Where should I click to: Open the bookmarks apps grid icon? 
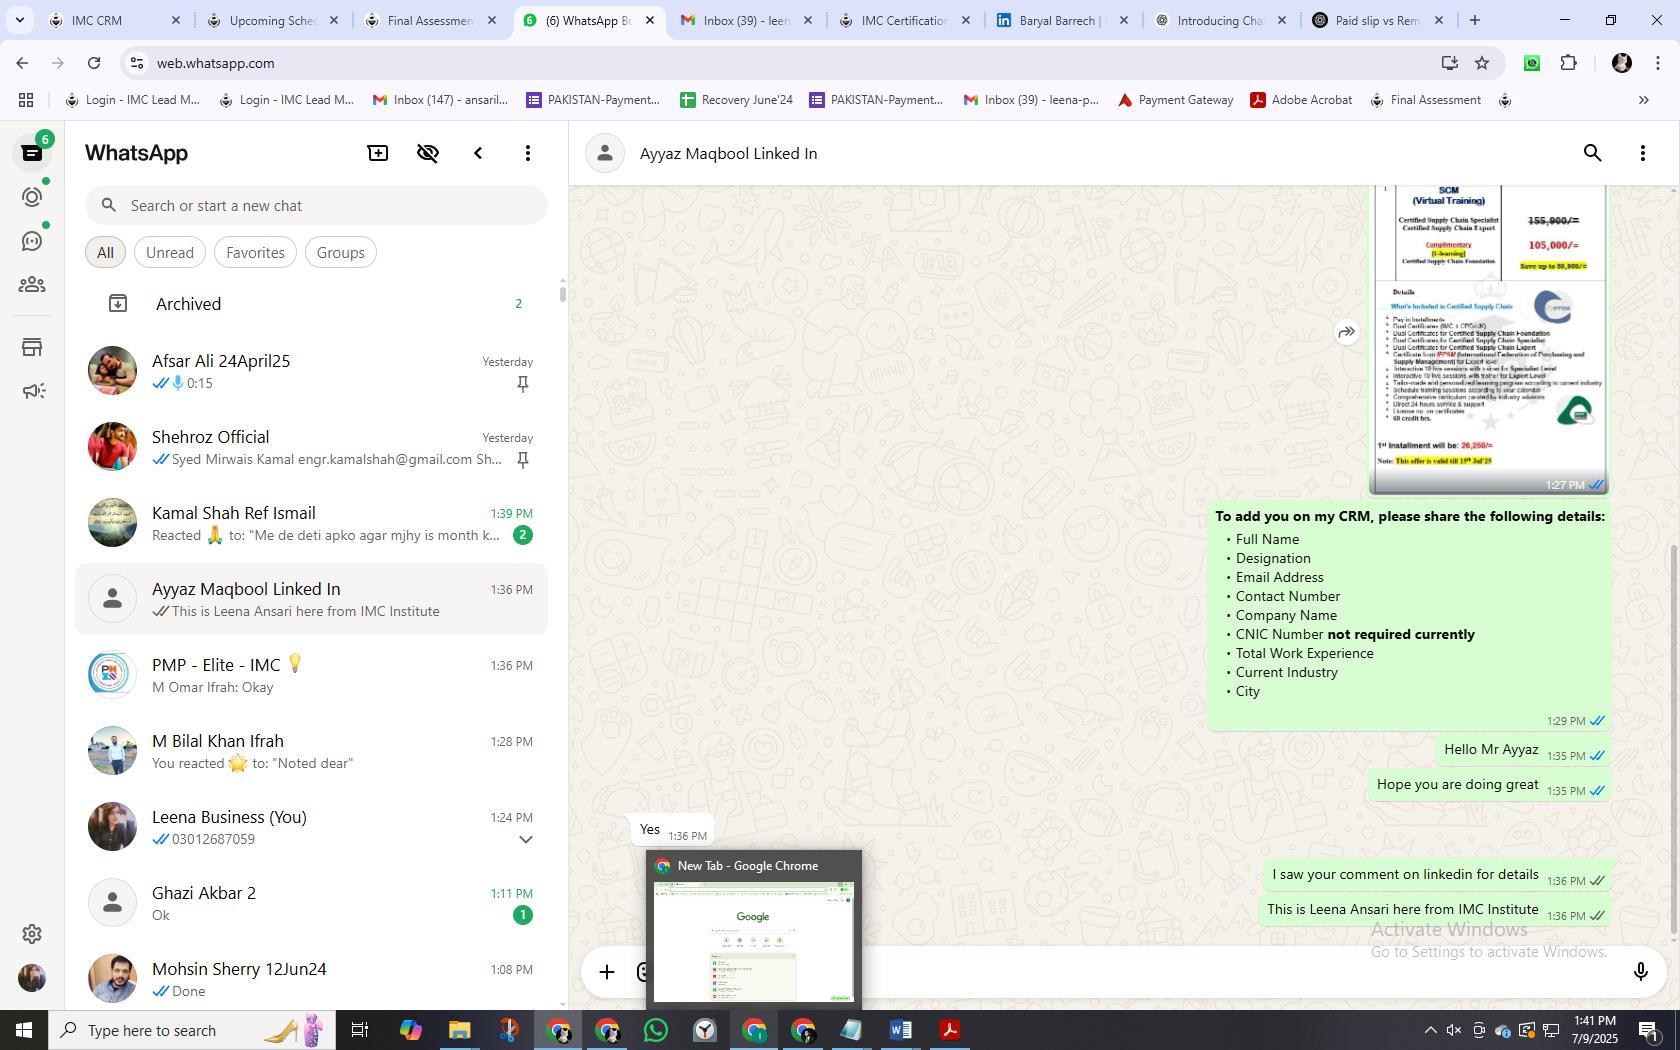pyautogui.click(x=26, y=100)
